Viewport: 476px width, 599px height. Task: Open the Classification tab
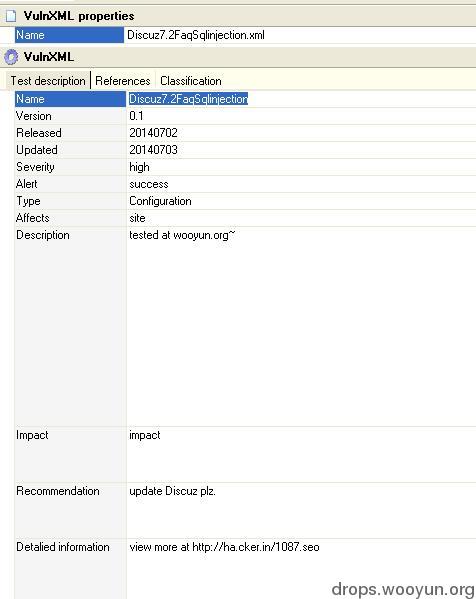[x=191, y=81]
